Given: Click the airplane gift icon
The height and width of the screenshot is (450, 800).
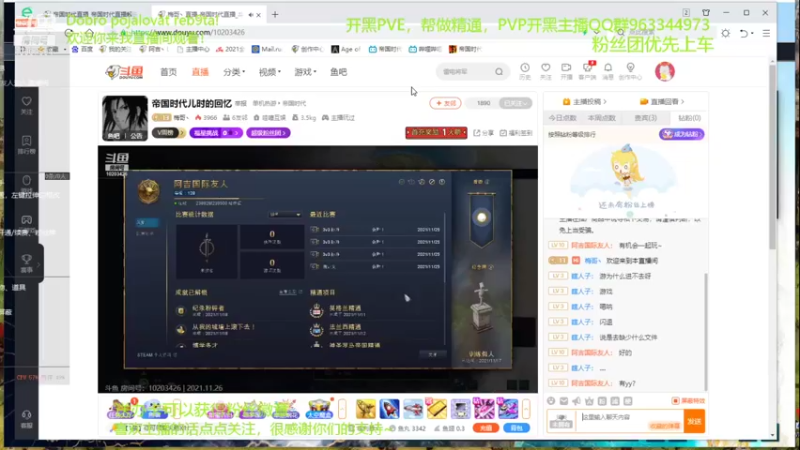Looking at the screenshot, I should 413,409.
